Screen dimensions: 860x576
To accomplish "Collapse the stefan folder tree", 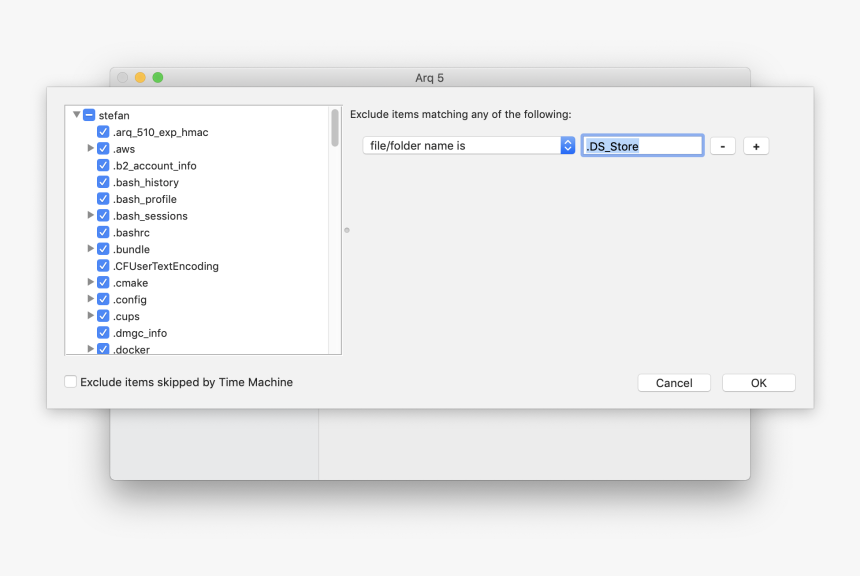I will [x=76, y=115].
